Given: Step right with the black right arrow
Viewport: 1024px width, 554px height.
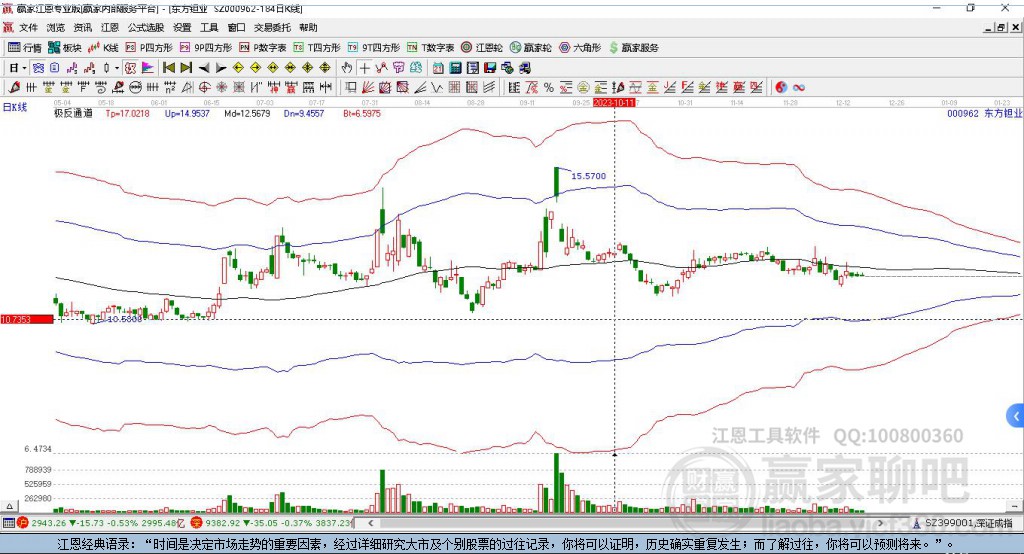Looking at the screenshot, I should pyautogui.click(x=221, y=68).
